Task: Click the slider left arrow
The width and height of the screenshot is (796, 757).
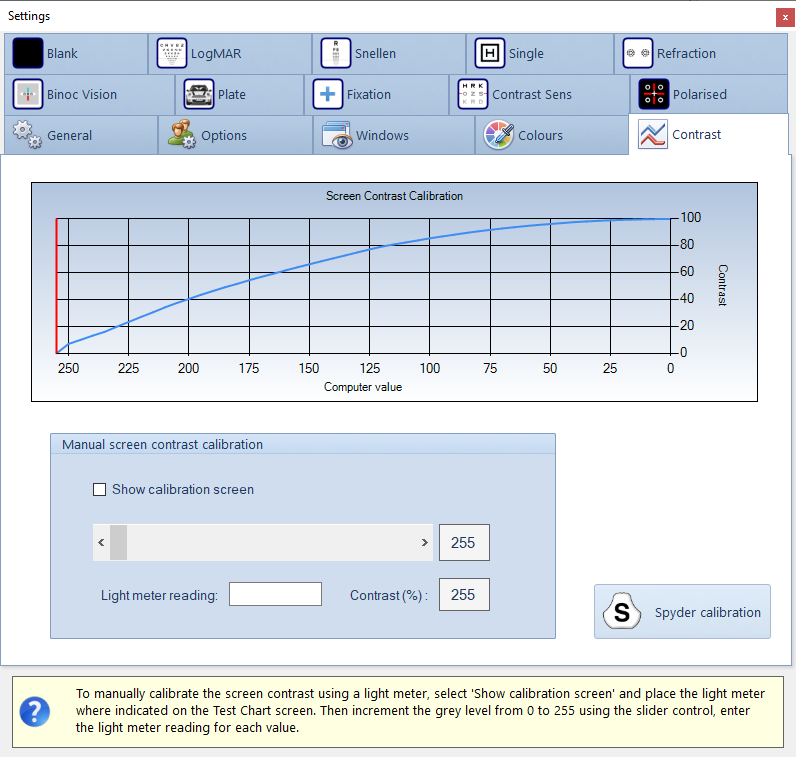Action: coord(101,543)
